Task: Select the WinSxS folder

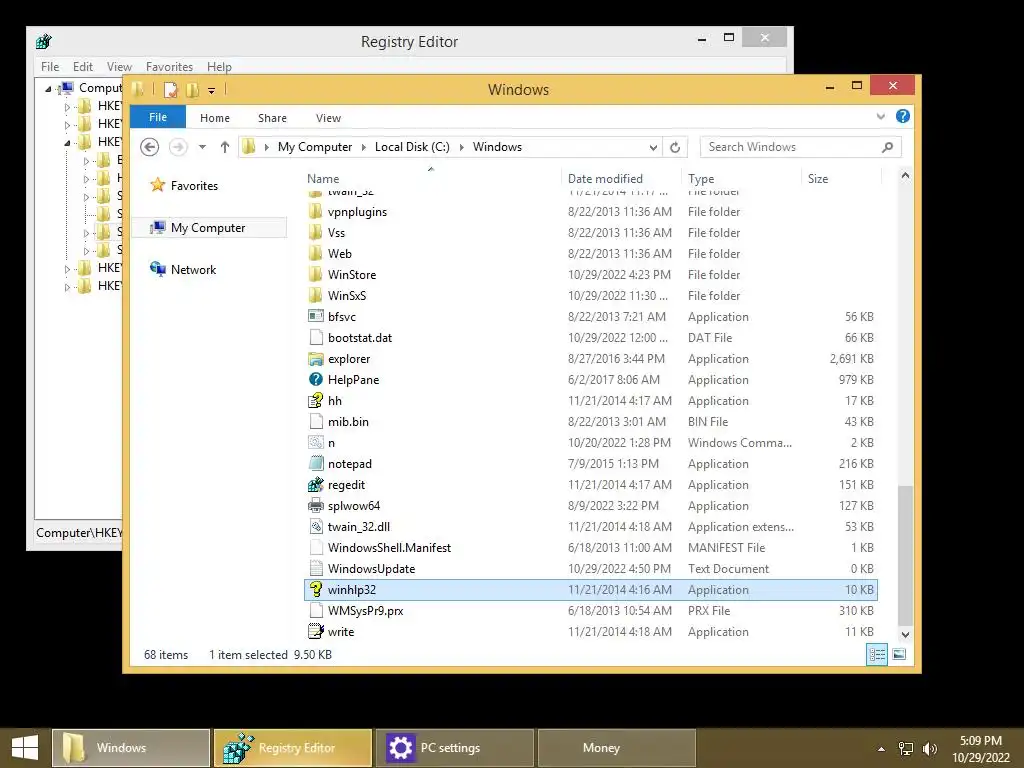Action: point(591,295)
